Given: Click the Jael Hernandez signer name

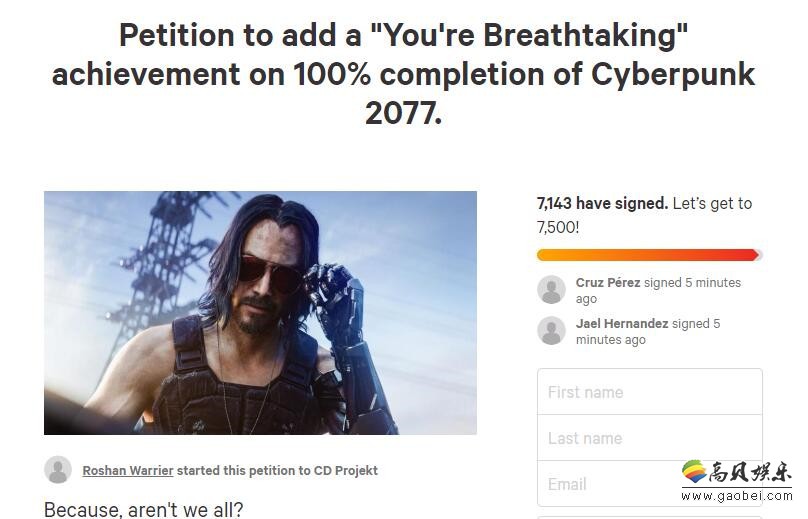Looking at the screenshot, I should click(622, 324).
